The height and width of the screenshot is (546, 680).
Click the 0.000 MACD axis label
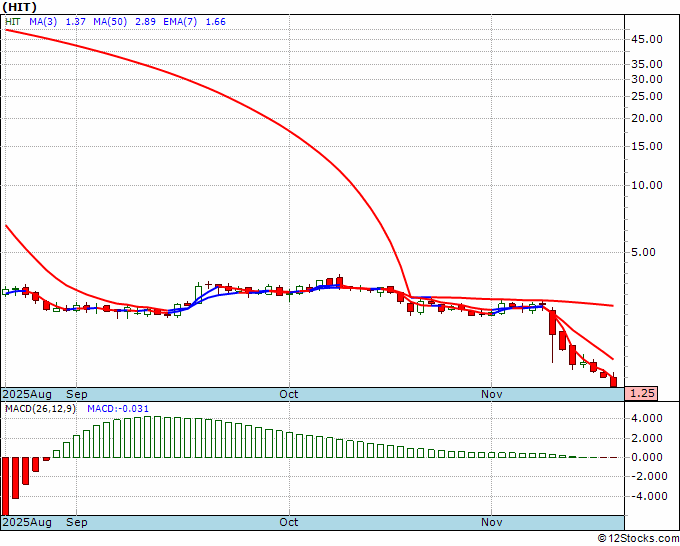[x=647, y=457]
